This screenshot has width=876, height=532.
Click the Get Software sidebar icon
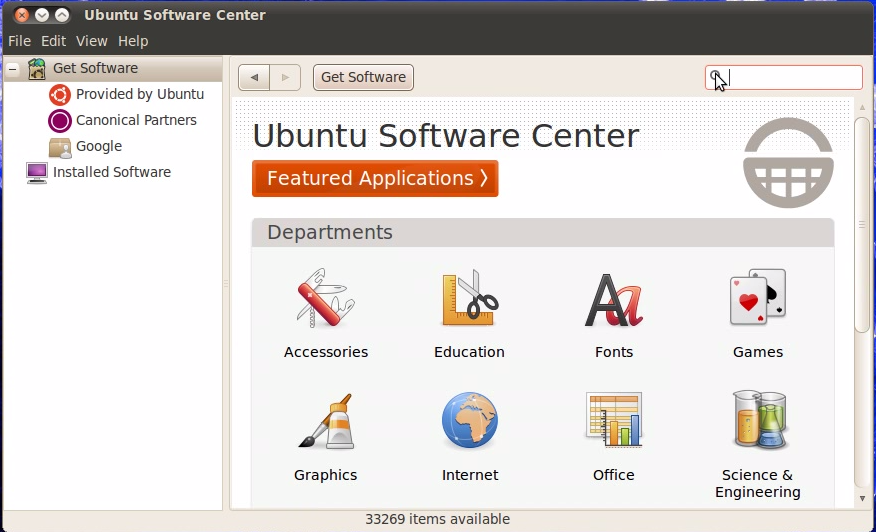pyautogui.click(x=37, y=69)
